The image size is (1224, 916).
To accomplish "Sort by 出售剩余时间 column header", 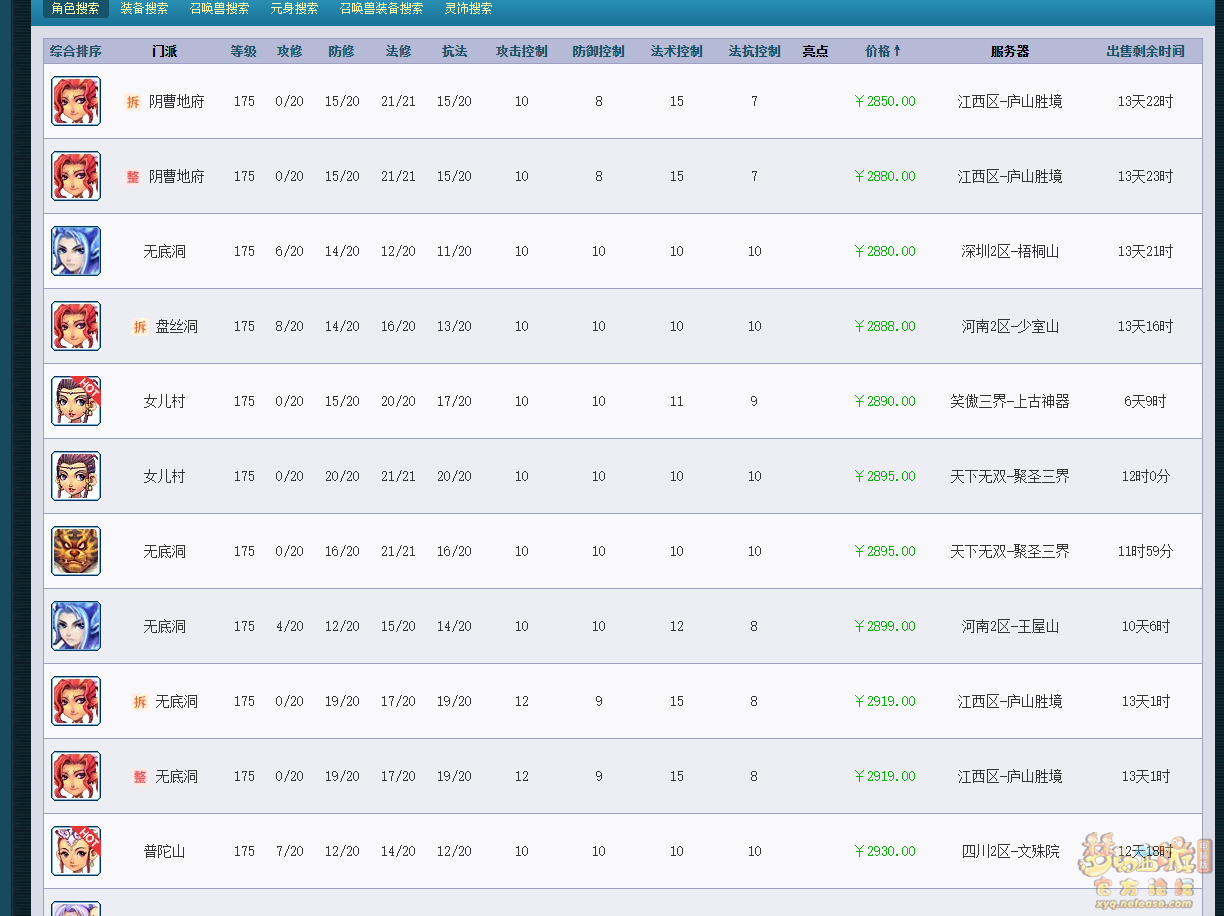I will tap(1146, 51).
